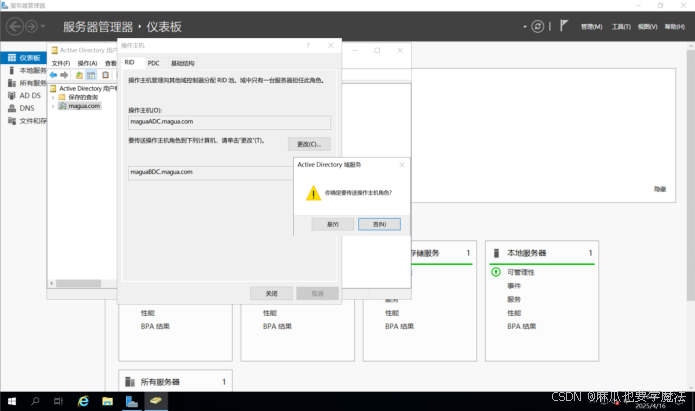
Task: Click the blue back arrow in AD Users toolbar
Action: 54,75
